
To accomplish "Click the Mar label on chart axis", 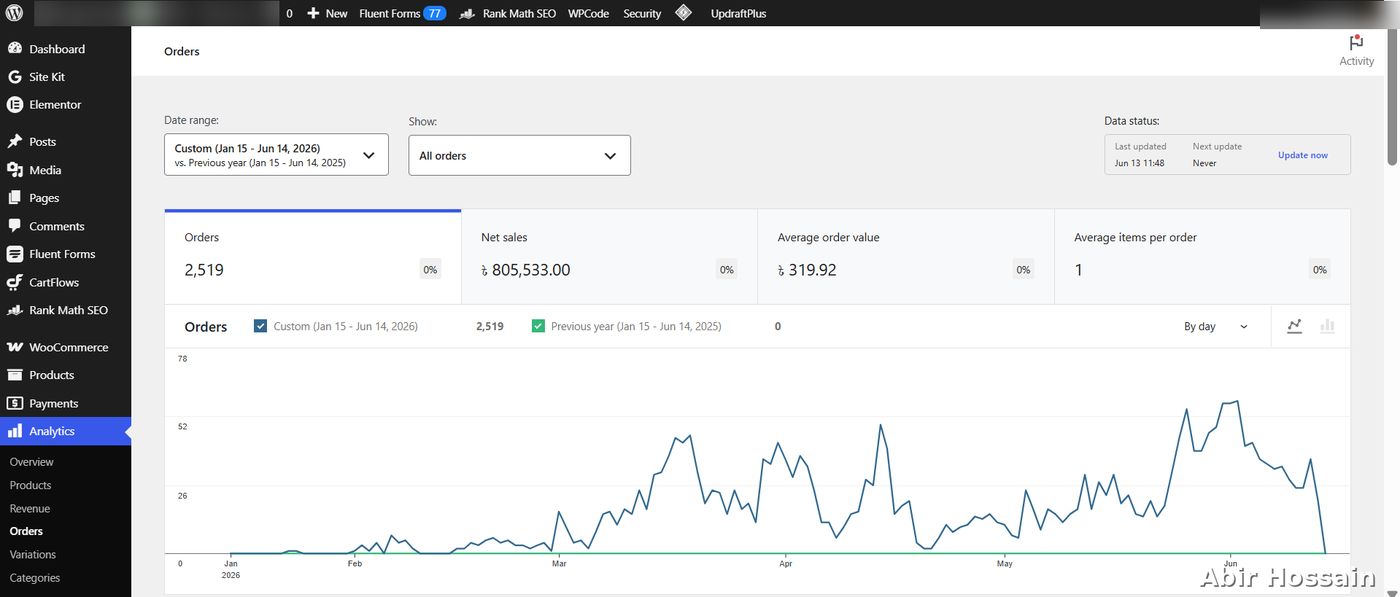I will (x=559, y=563).
